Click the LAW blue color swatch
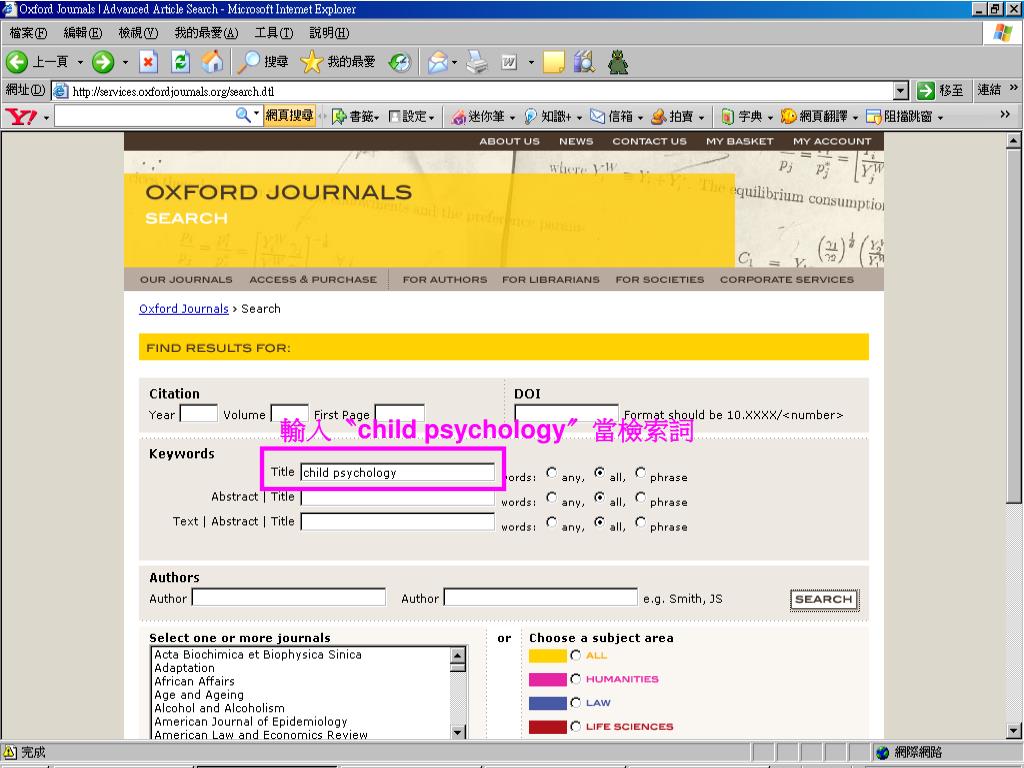The width and height of the screenshot is (1024, 768). pyautogui.click(x=547, y=703)
